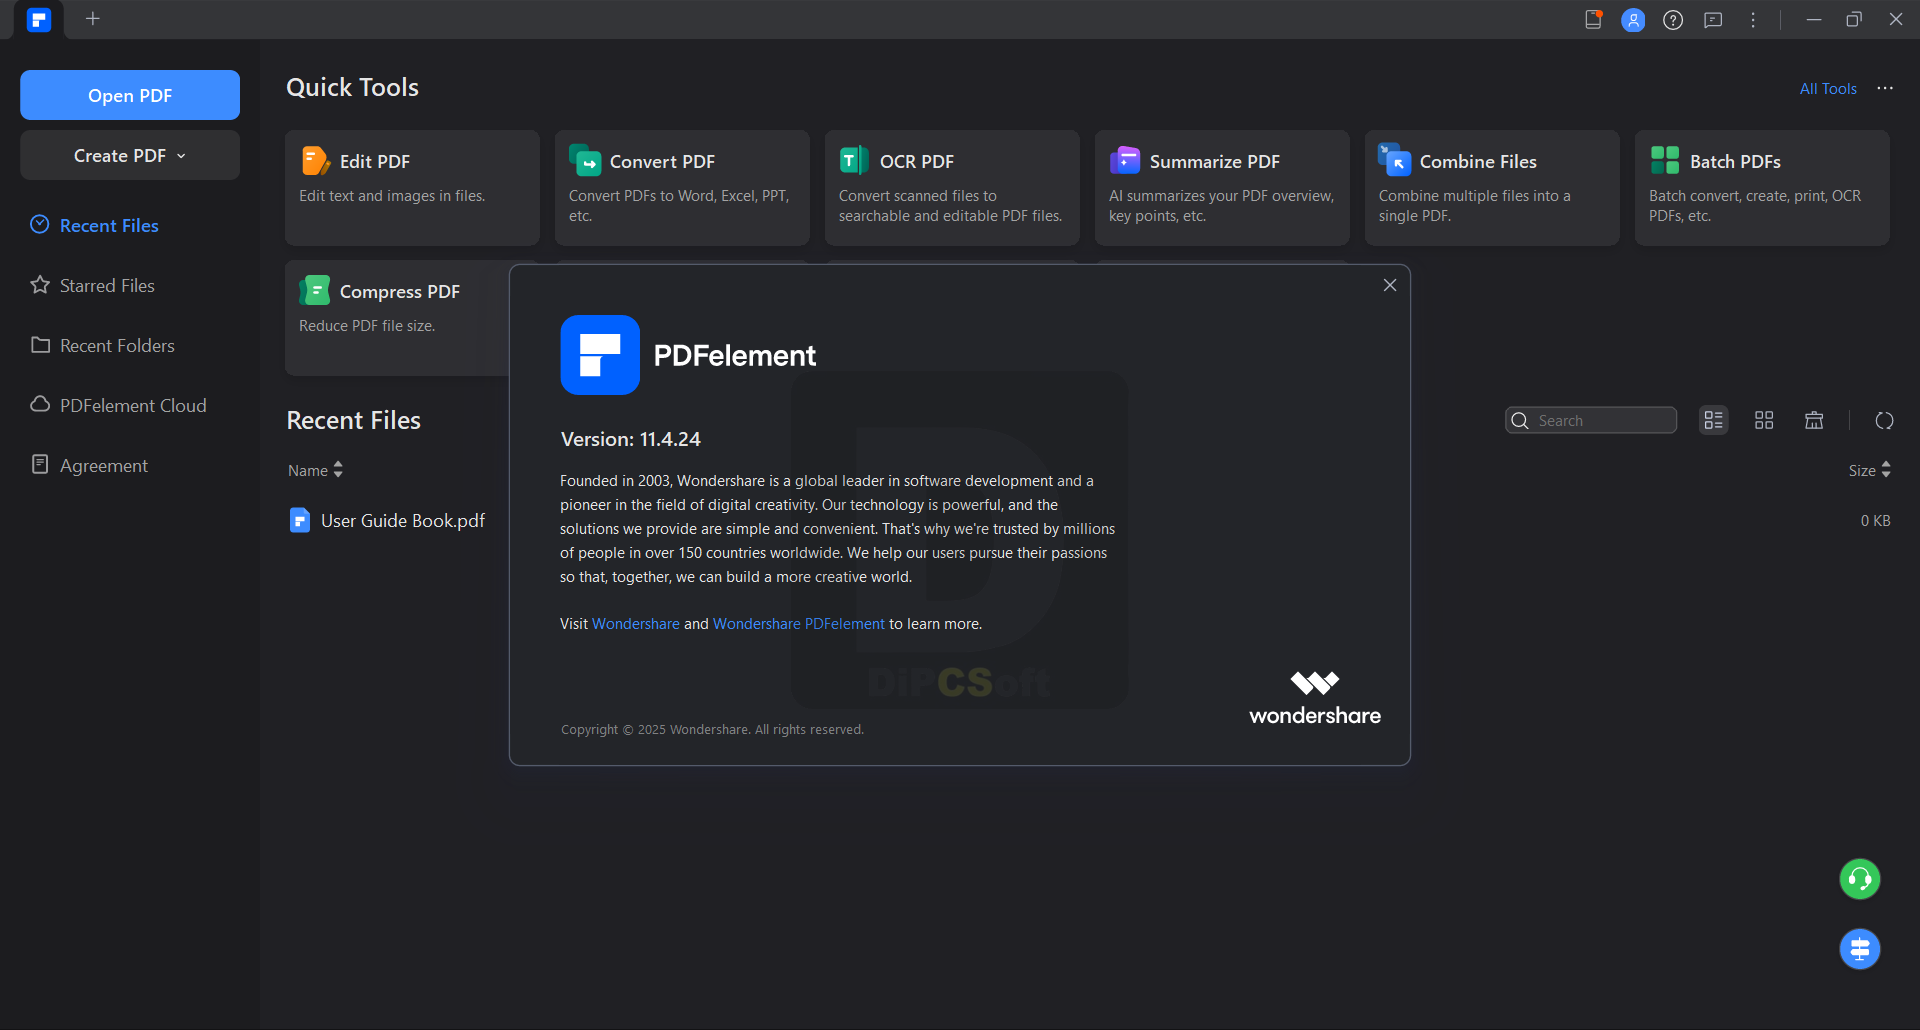Open the title bar three-dot menu
Screen dimensions: 1920x1030
coord(1753,20)
